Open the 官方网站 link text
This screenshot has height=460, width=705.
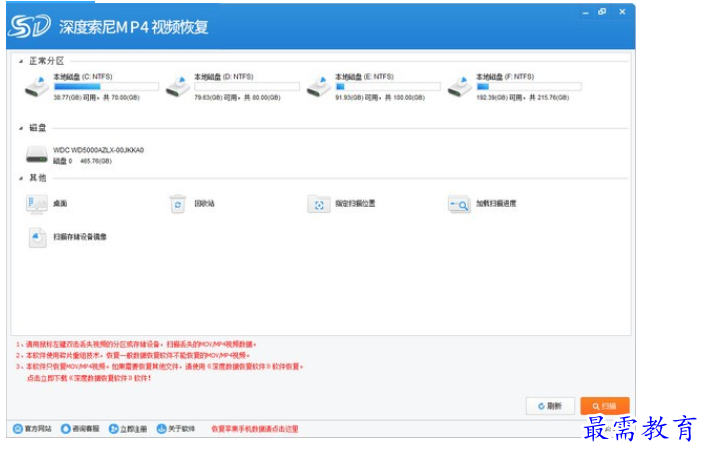(x=38, y=429)
